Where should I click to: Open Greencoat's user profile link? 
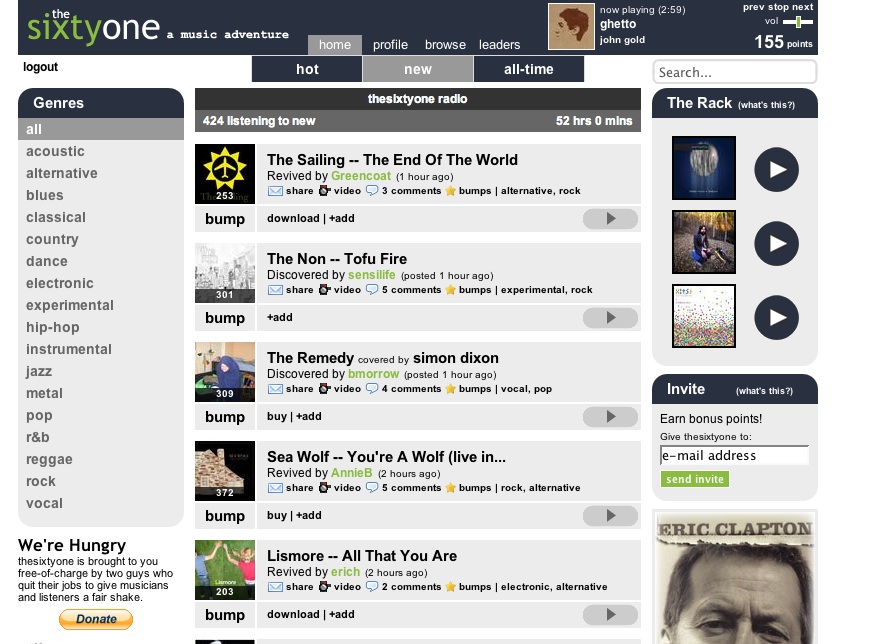tap(361, 176)
